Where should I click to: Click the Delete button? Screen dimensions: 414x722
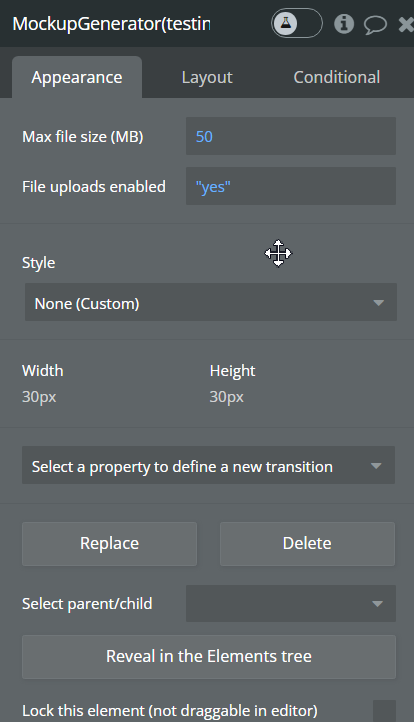click(x=307, y=544)
